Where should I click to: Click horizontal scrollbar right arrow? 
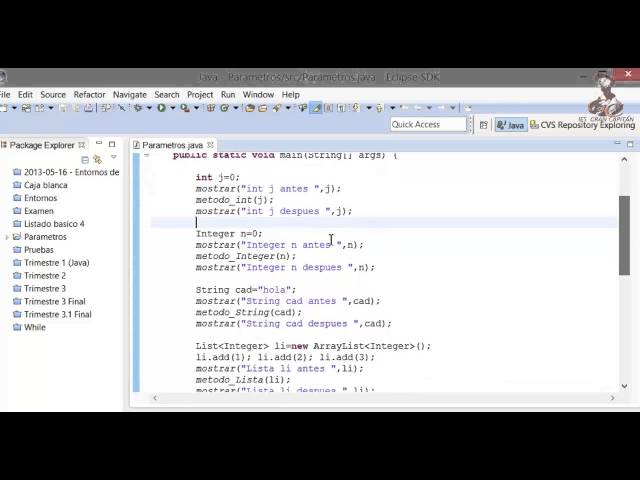[x=612, y=398]
